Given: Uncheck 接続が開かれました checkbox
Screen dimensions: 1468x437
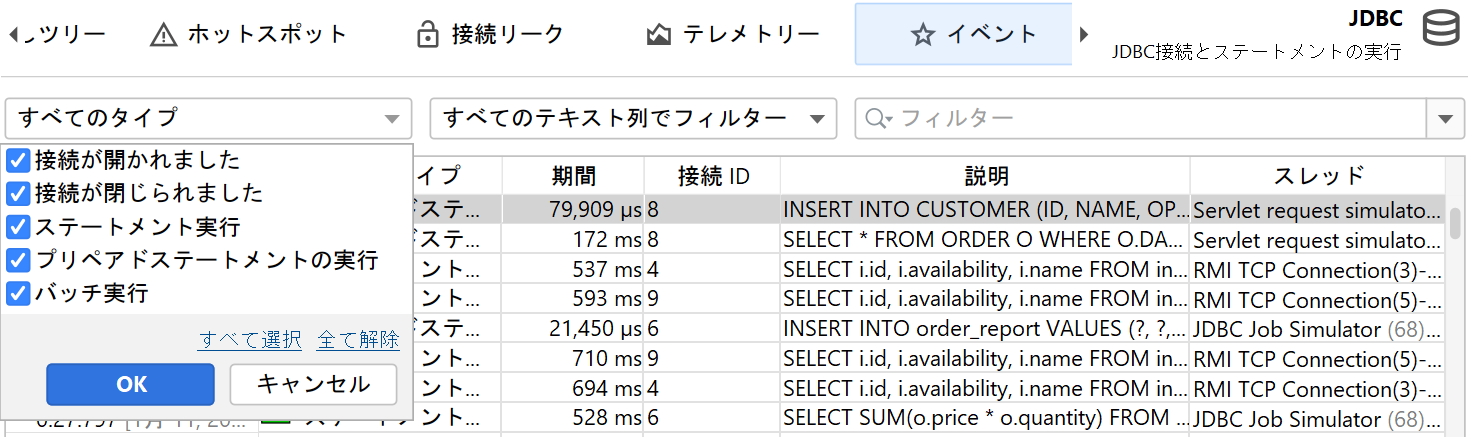Looking at the screenshot, I should tap(18, 159).
